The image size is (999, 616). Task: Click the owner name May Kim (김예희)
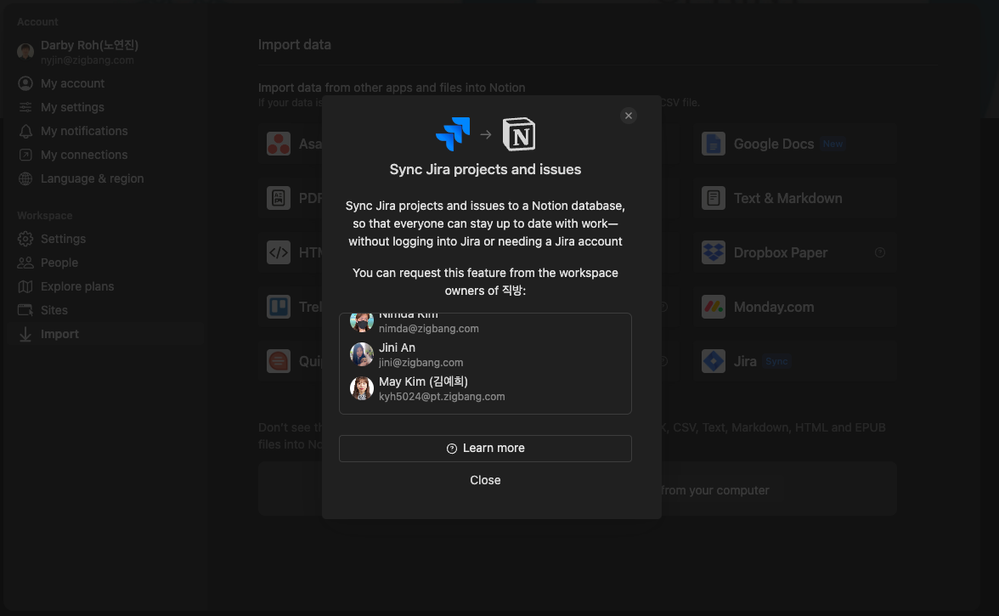click(x=424, y=382)
